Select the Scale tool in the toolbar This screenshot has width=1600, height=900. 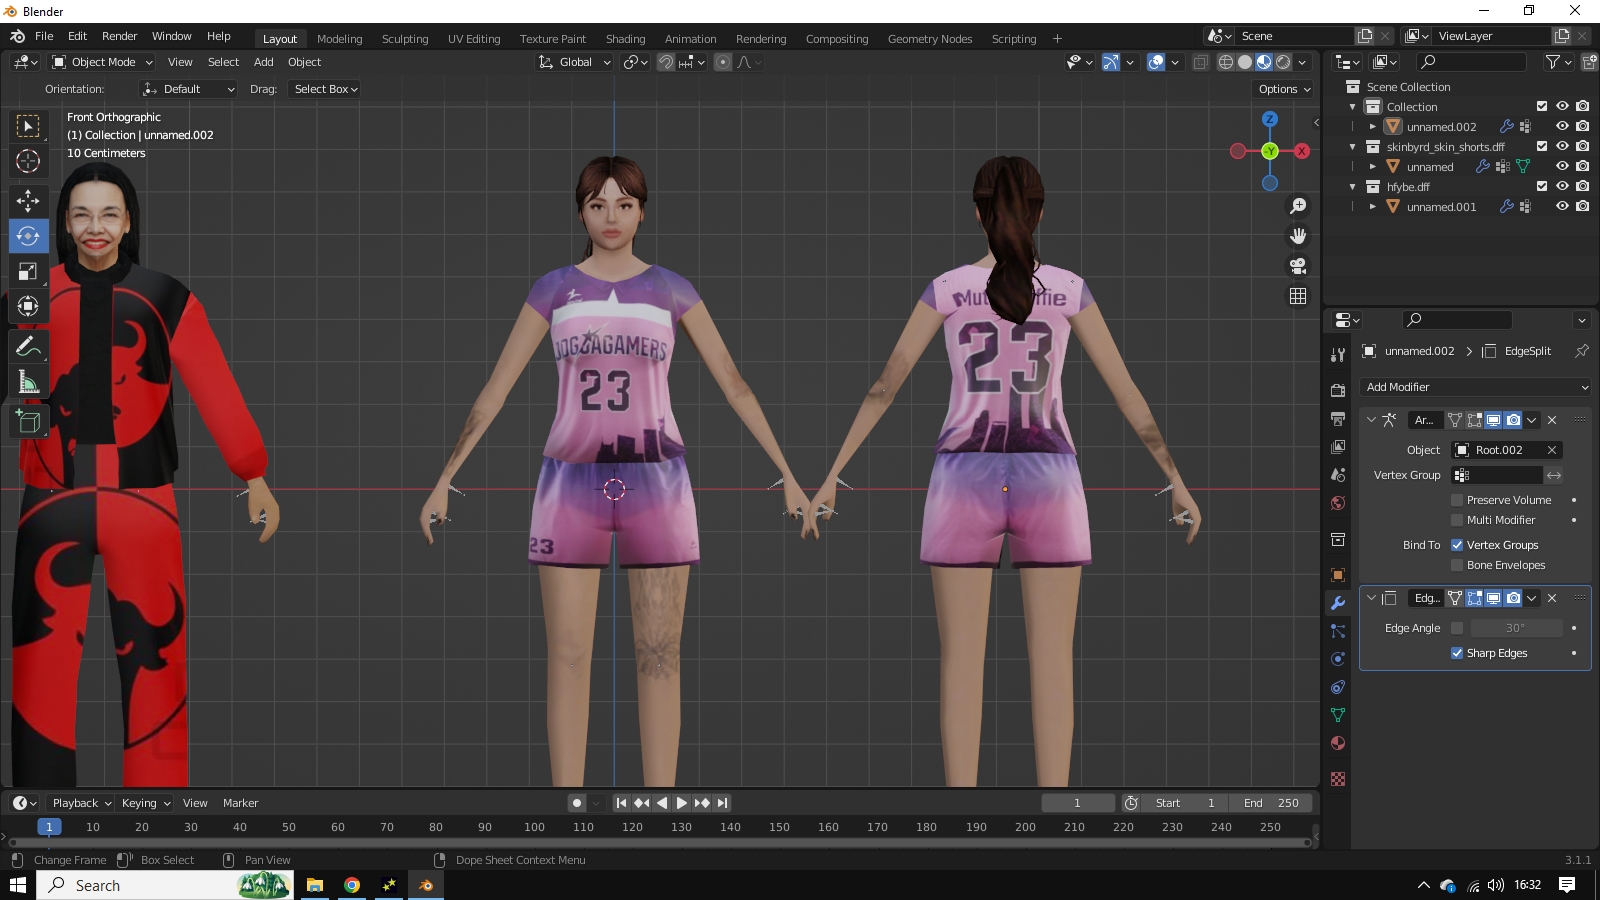[x=28, y=272]
